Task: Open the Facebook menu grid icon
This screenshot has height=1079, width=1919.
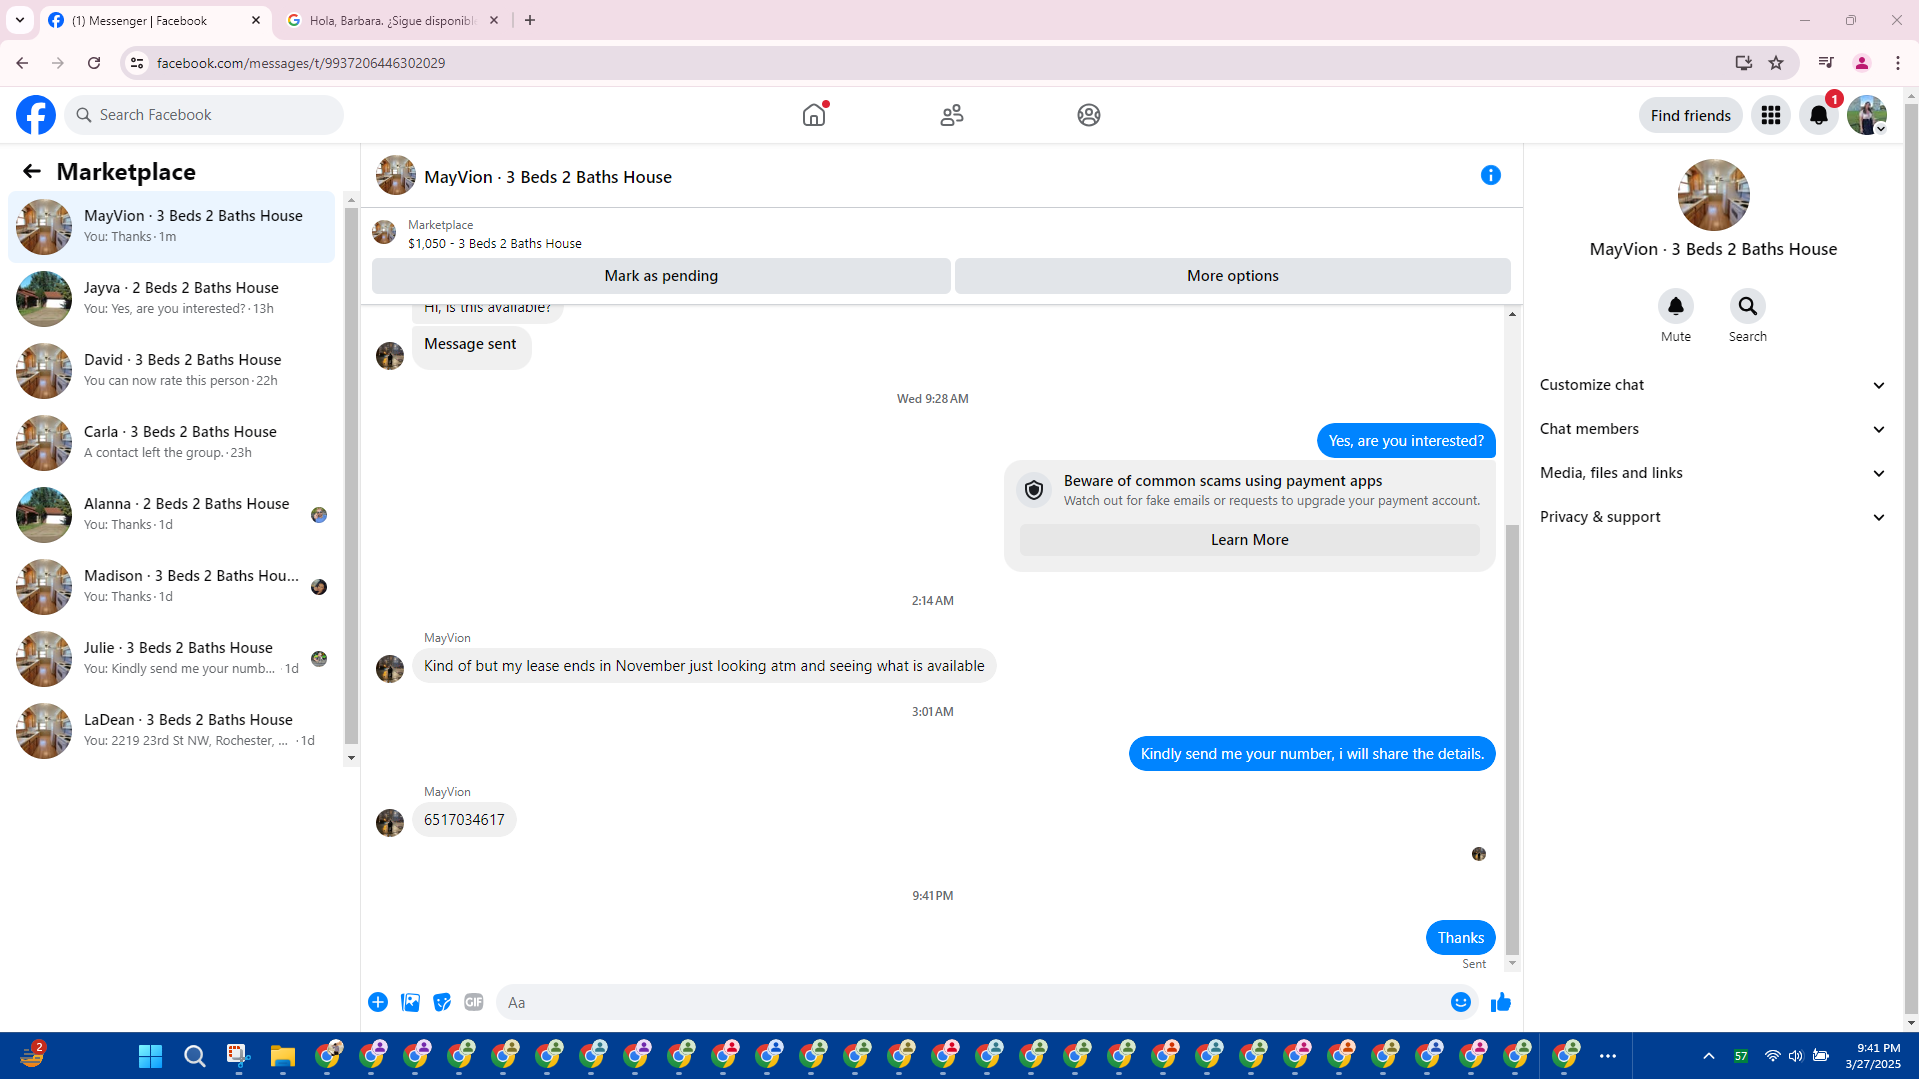Action: [1771, 115]
